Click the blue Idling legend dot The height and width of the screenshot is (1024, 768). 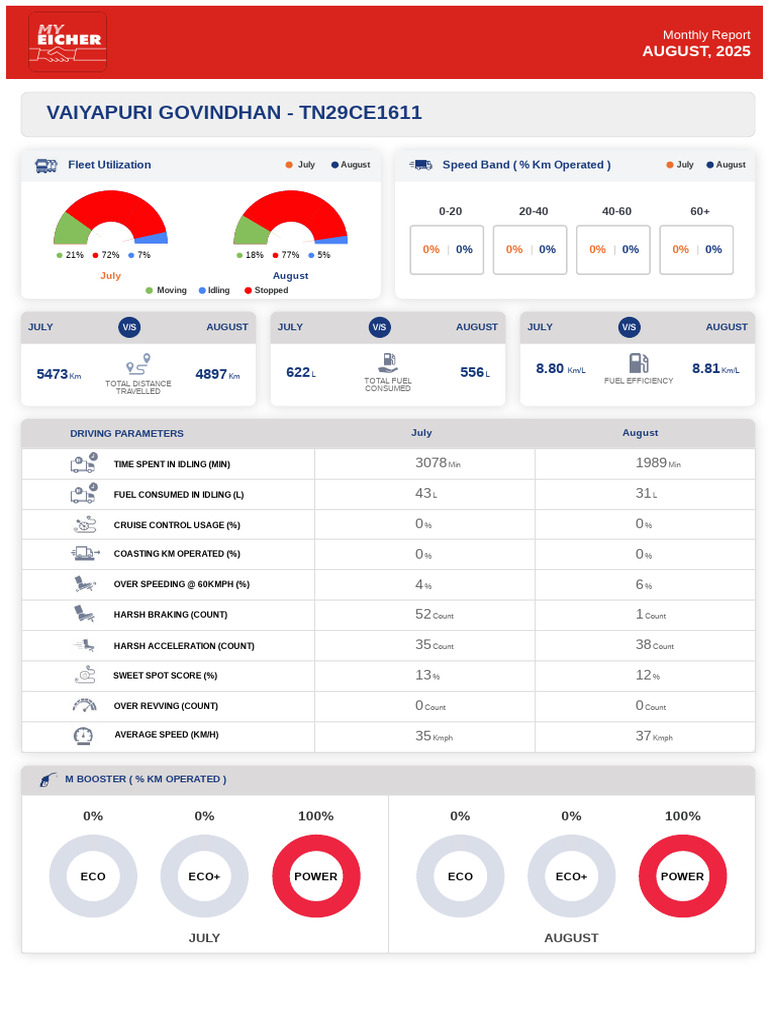202,291
